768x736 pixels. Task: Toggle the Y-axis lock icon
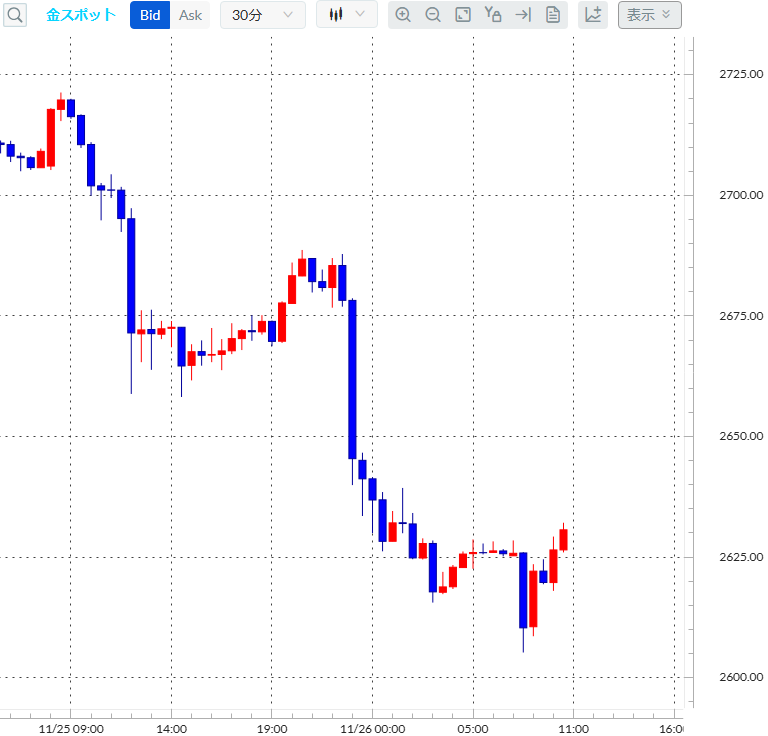coord(493,15)
